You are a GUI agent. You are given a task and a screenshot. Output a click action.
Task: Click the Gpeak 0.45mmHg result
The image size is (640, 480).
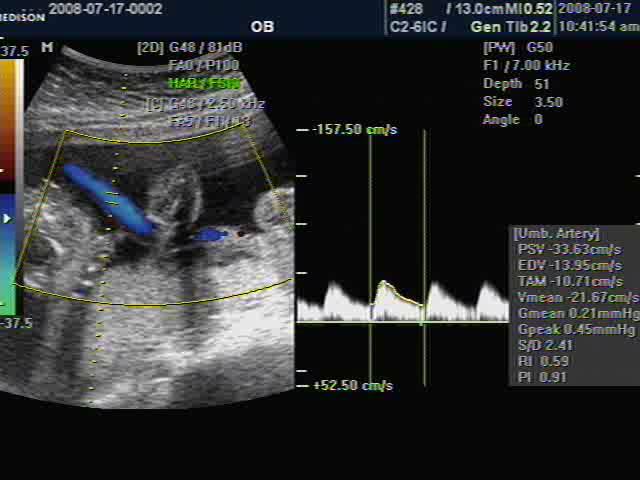pyautogui.click(x=577, y=329)
